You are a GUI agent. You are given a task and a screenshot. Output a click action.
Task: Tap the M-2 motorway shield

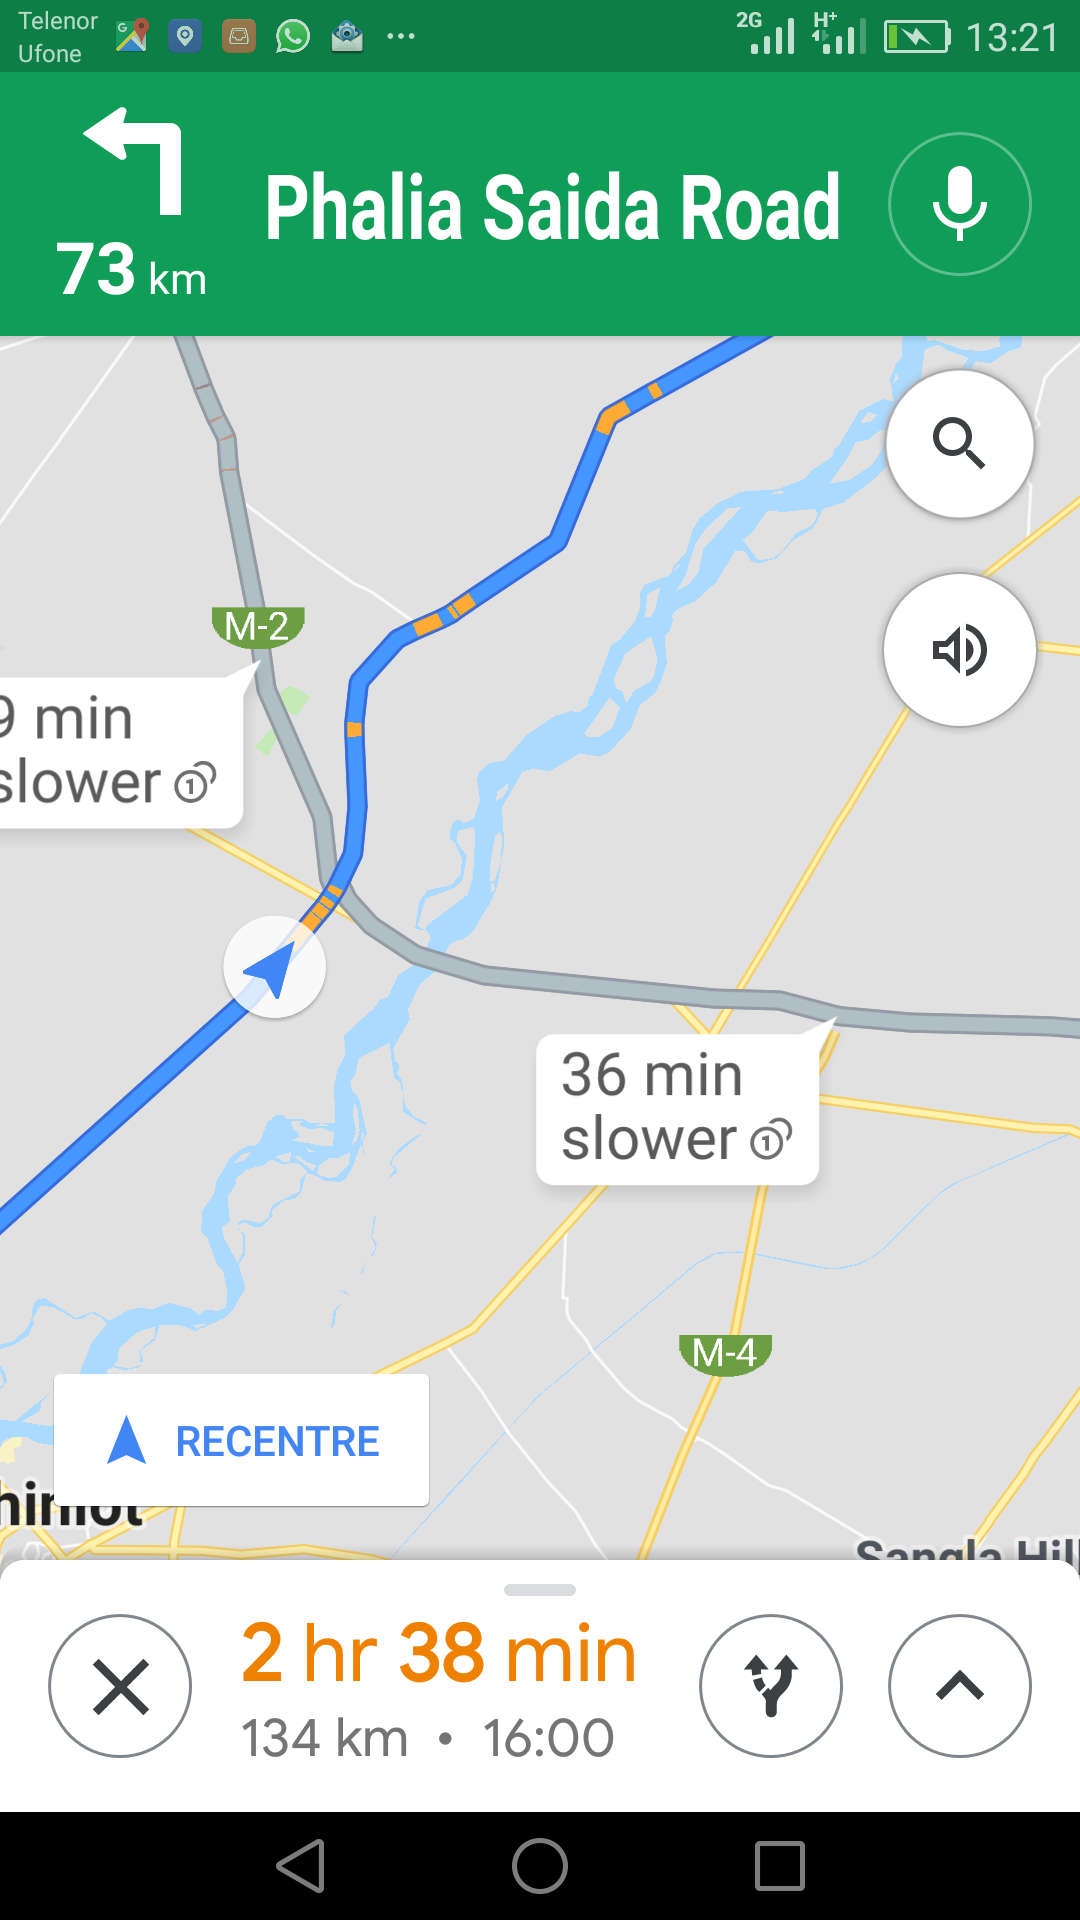pyautogui.click(x=258, y=627)
